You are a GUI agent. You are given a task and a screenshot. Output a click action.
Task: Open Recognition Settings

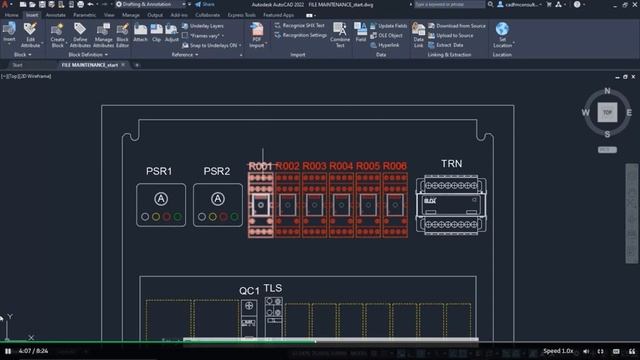coord(300,35)
